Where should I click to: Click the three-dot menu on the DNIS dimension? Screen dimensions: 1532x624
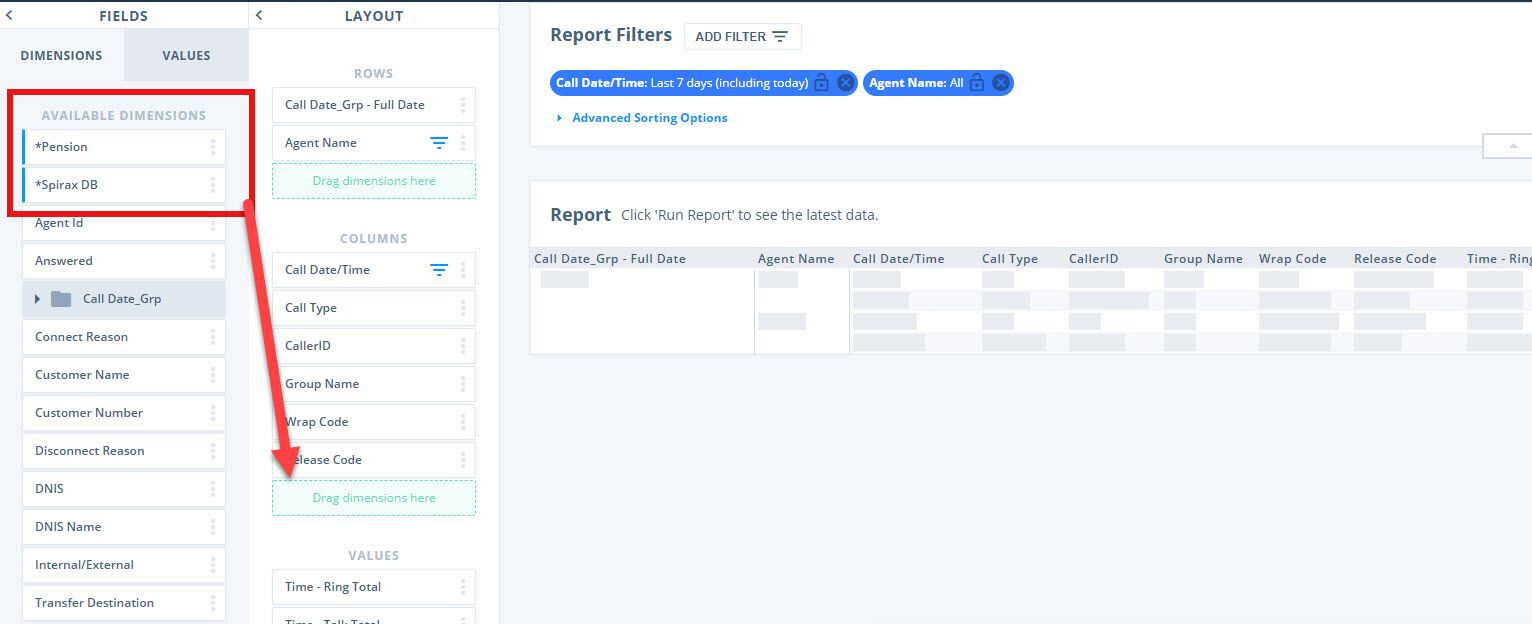pos(213,488)
